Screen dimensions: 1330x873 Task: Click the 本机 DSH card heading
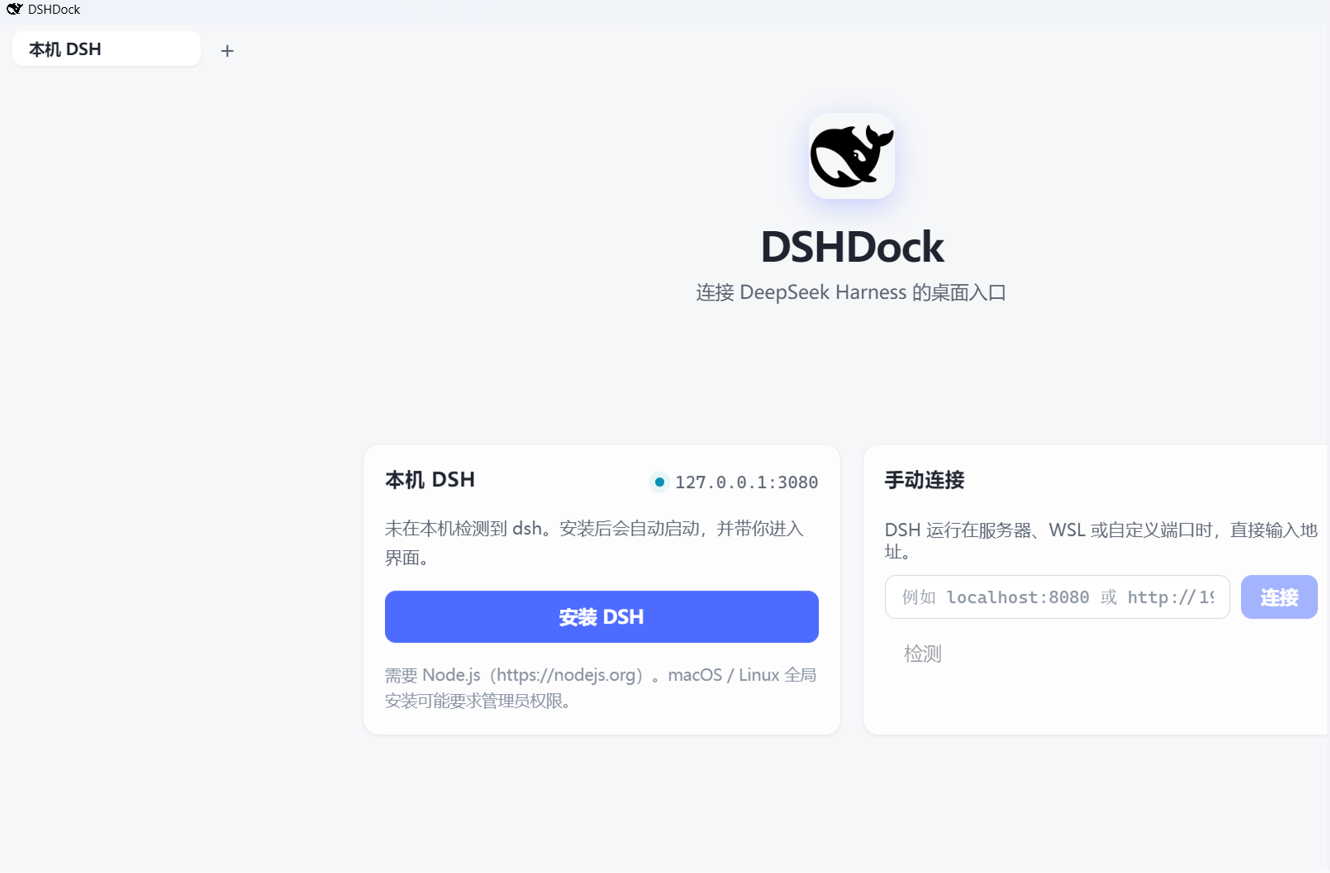point(430,480)
